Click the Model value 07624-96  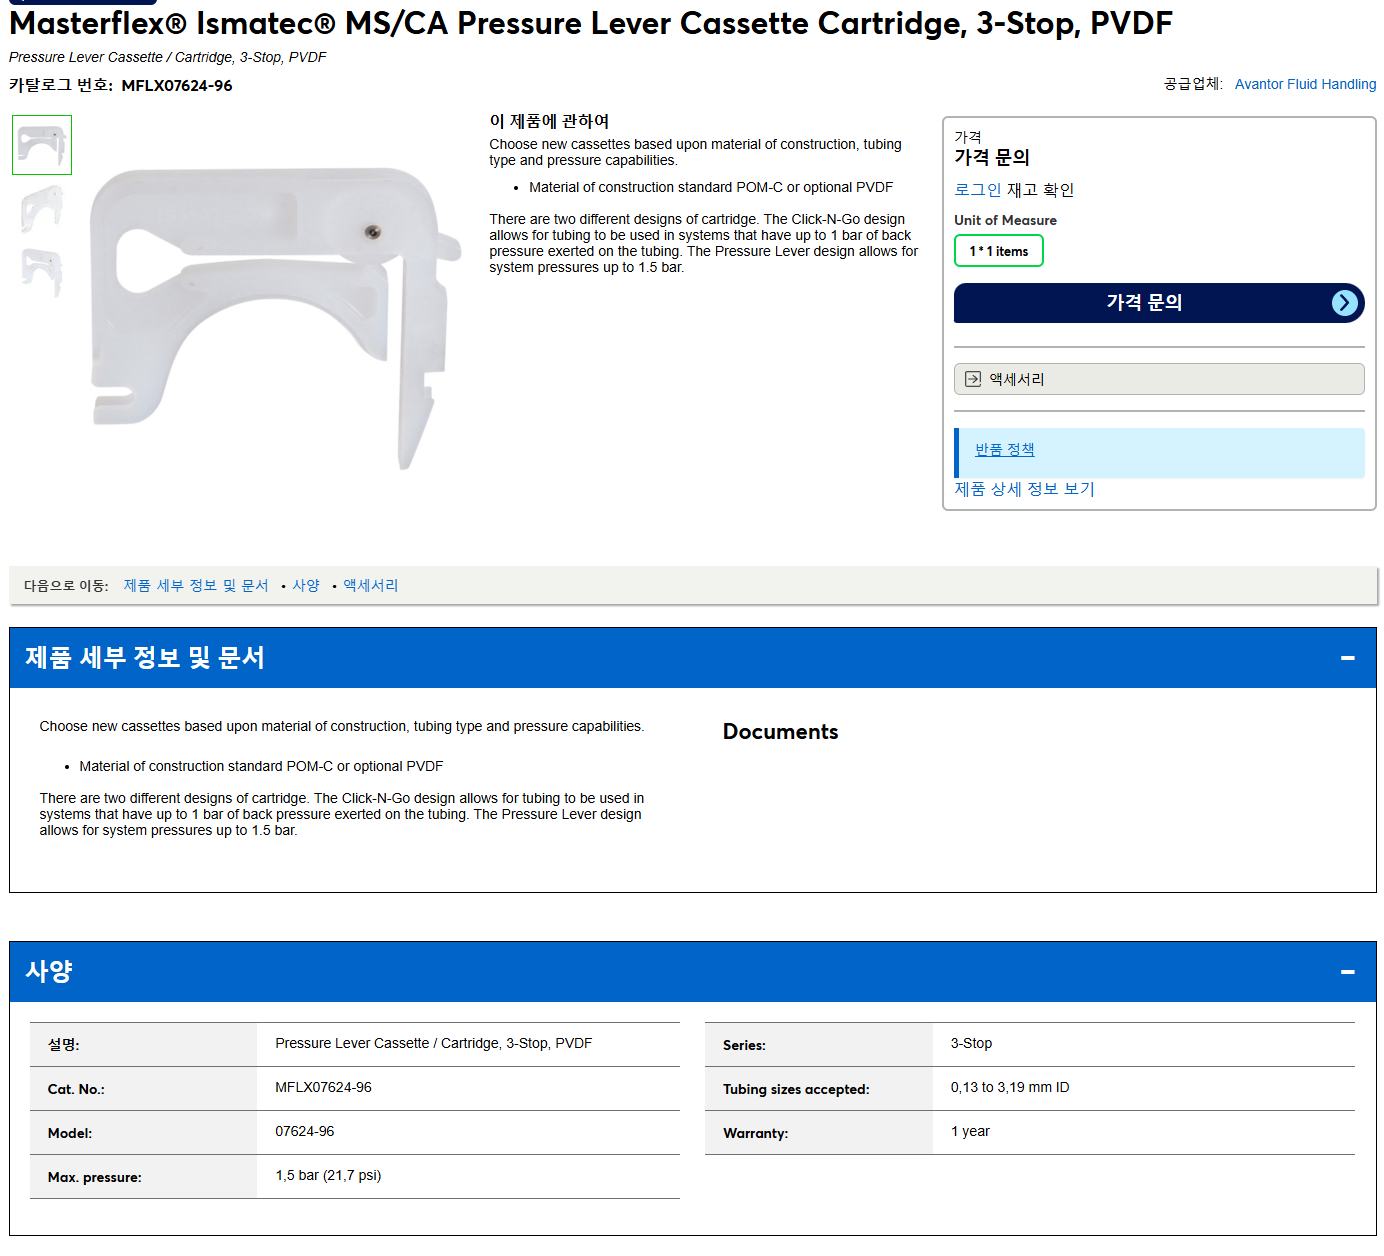click(x=305, y=1131)
